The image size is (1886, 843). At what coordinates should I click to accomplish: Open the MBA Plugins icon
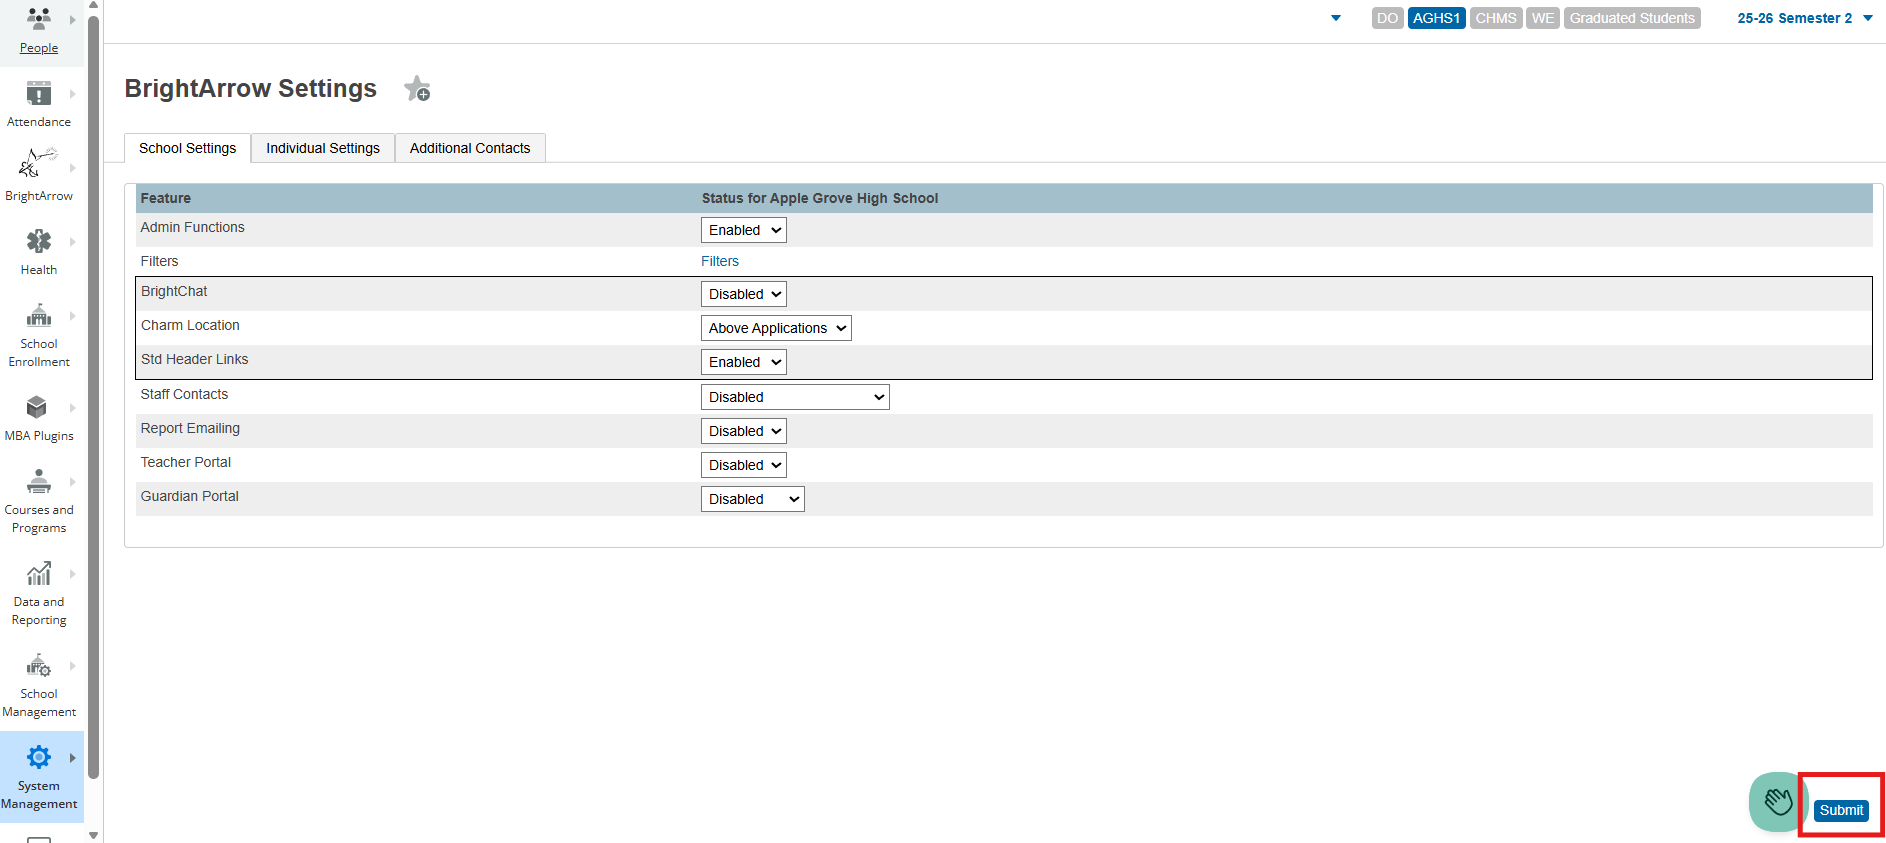(37, 407)
